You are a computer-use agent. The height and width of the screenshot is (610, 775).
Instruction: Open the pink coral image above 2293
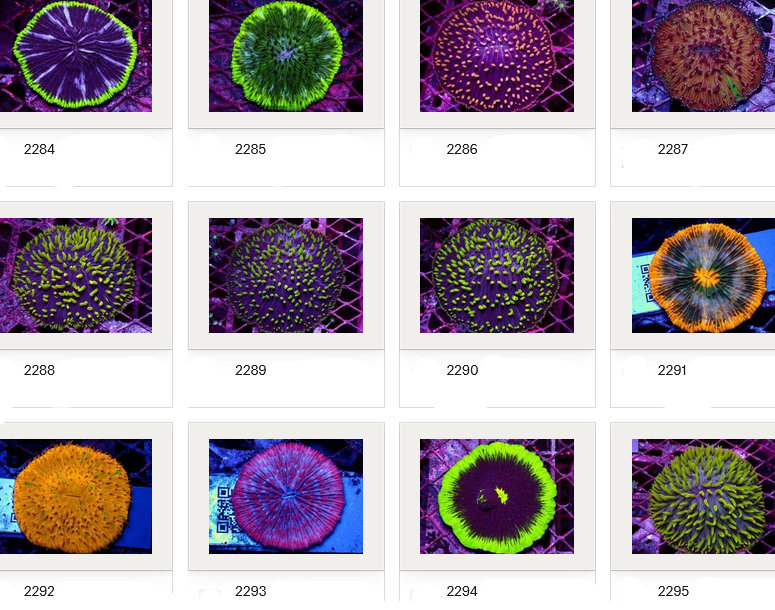tap(286, 496)
